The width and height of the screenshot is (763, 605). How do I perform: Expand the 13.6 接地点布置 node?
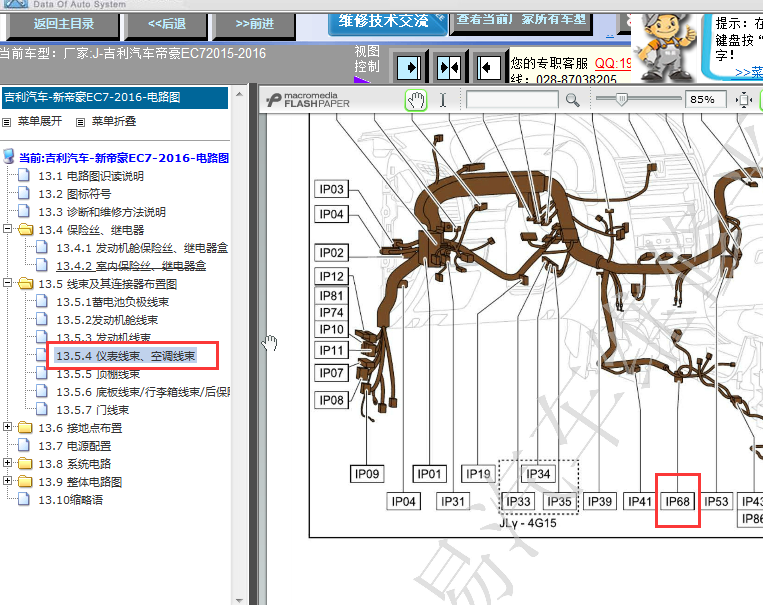[x=7, y=426]
